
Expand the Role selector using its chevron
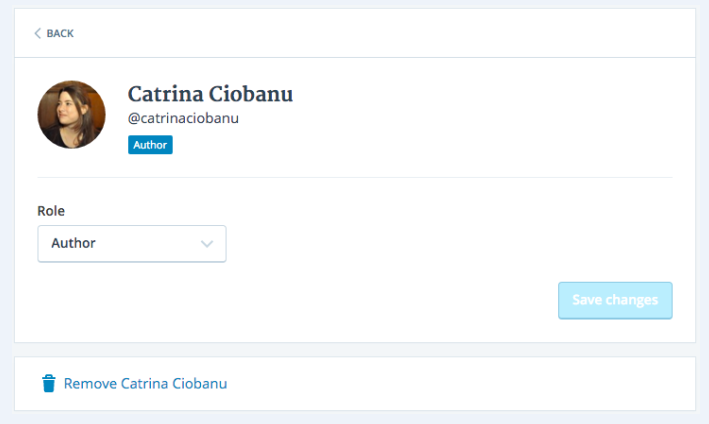coord(207,243)
